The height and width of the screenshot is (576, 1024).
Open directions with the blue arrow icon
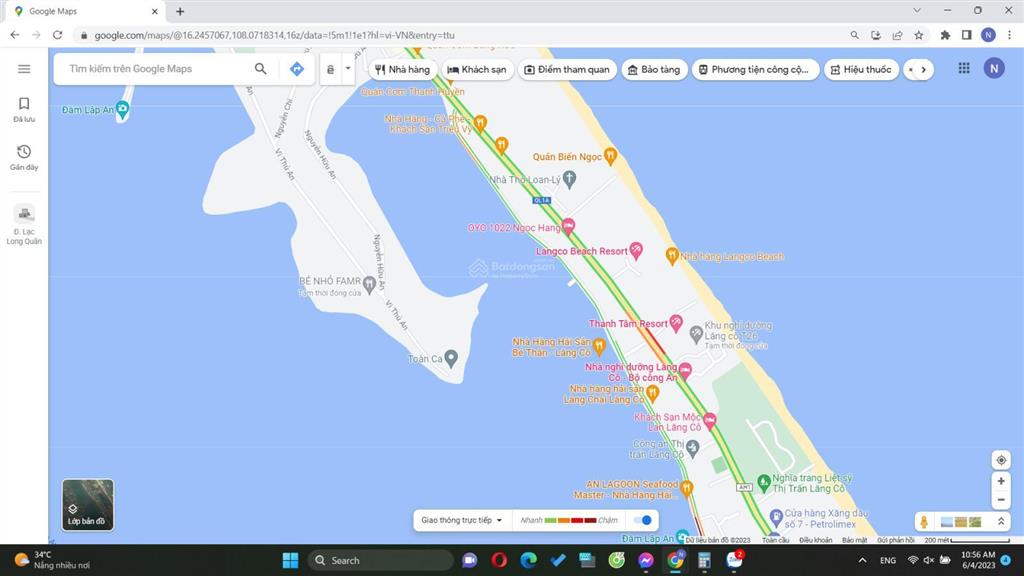click(x=296, y=69)
